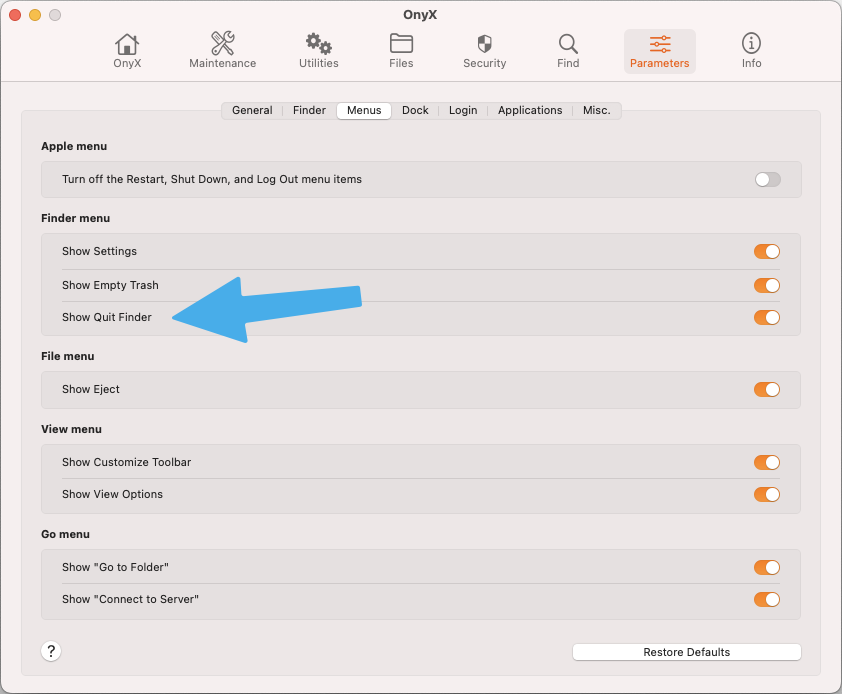Click the "File menu" heading
Viewport: 842px width, 694px height.
[x=68, y=356]
